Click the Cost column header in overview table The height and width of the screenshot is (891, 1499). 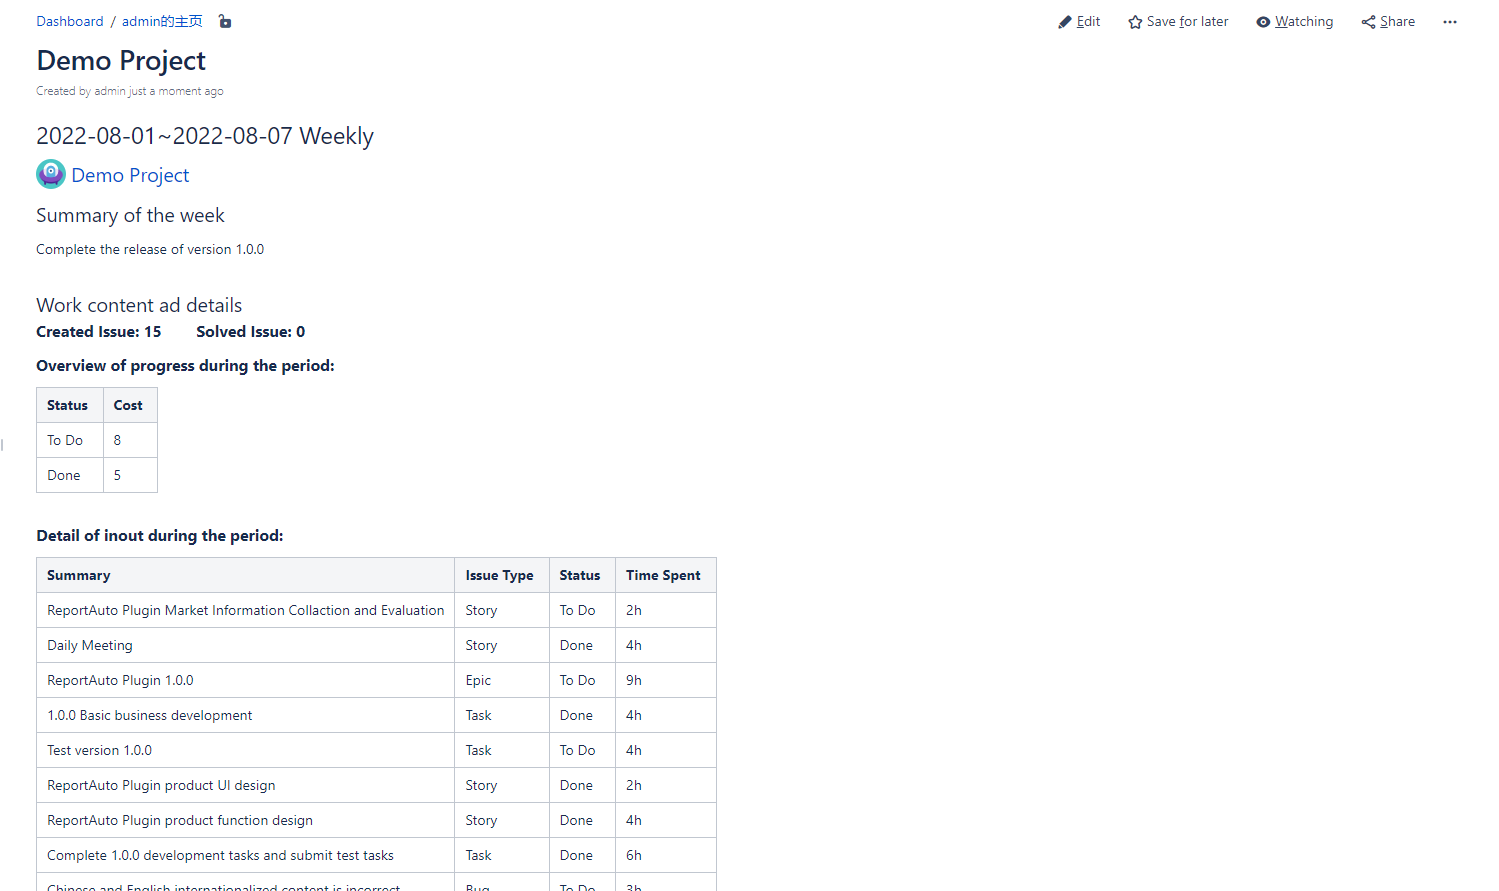[128, 405]
